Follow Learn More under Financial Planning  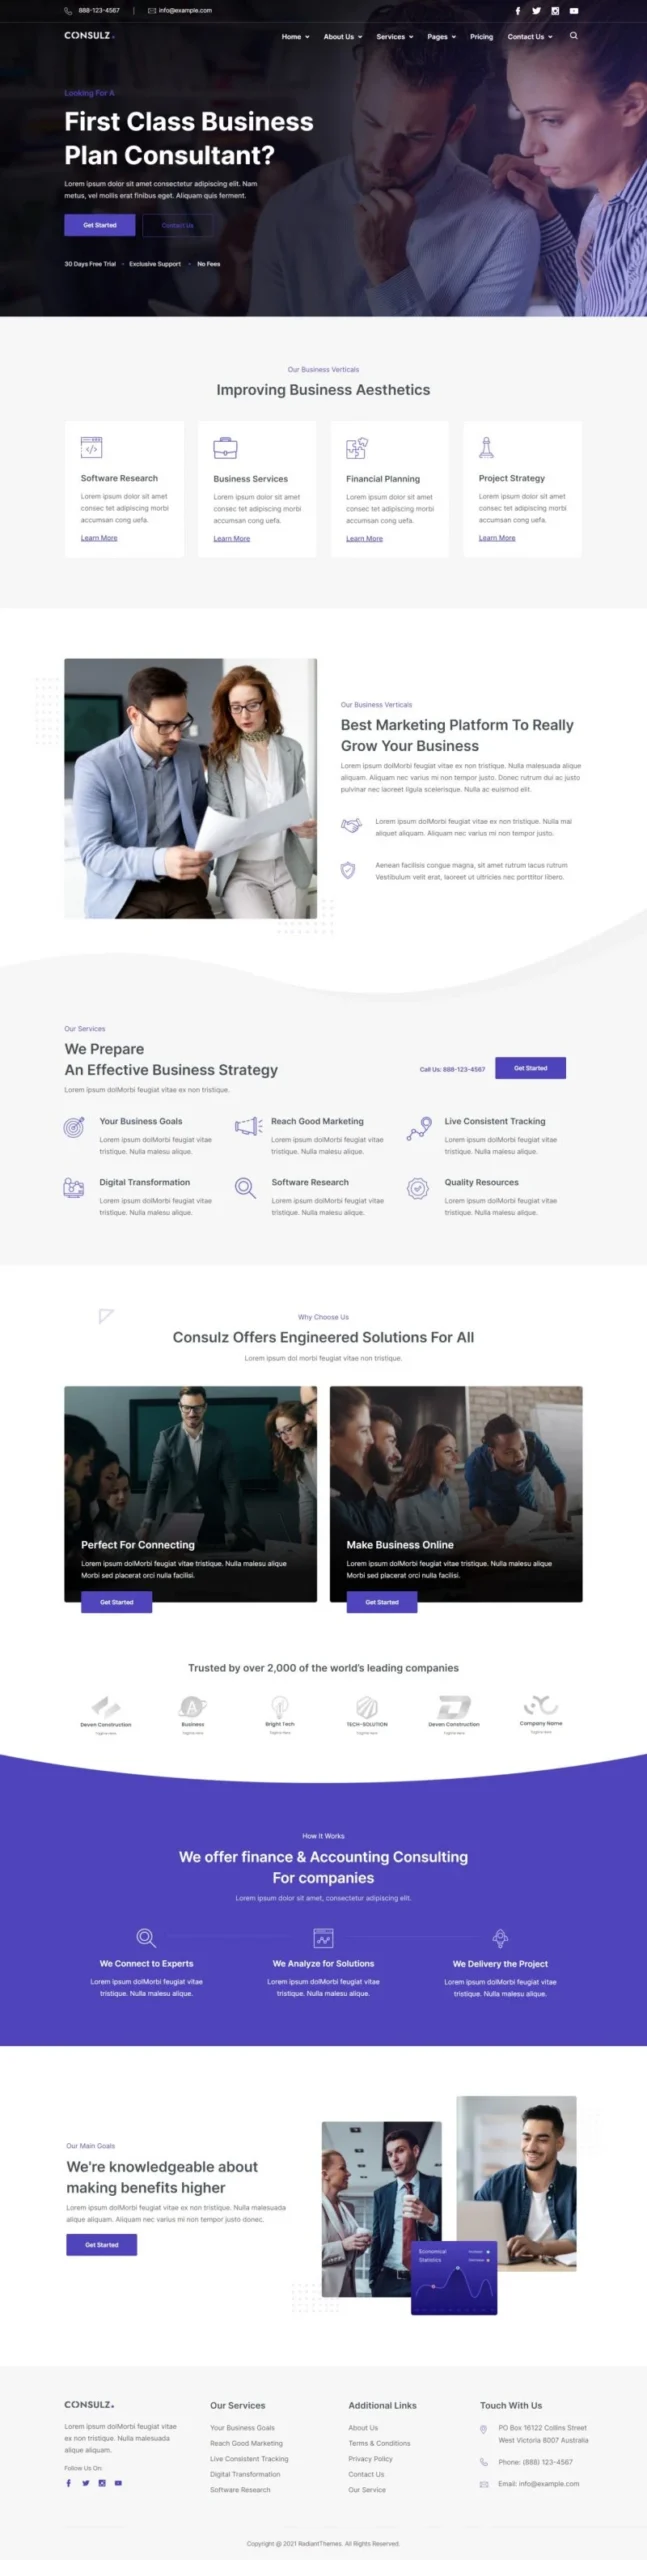click(x=364, y=538)
